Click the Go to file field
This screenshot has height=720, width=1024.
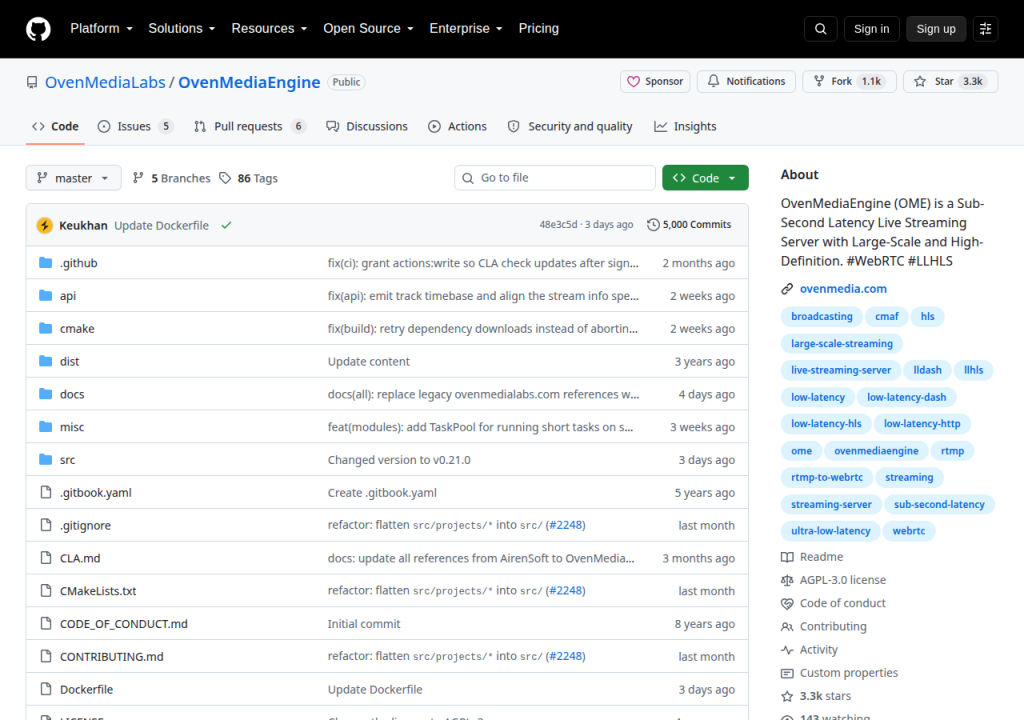coord(554,178)
